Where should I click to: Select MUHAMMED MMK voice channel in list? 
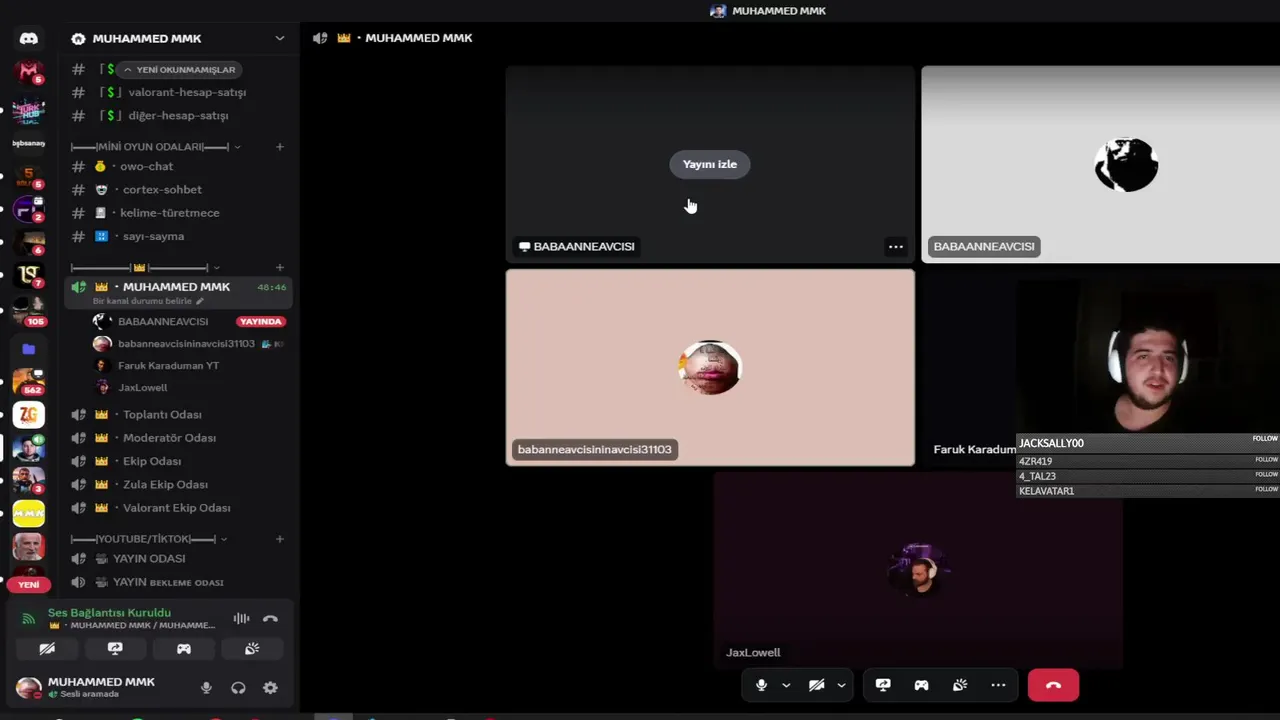click(180, 292)
